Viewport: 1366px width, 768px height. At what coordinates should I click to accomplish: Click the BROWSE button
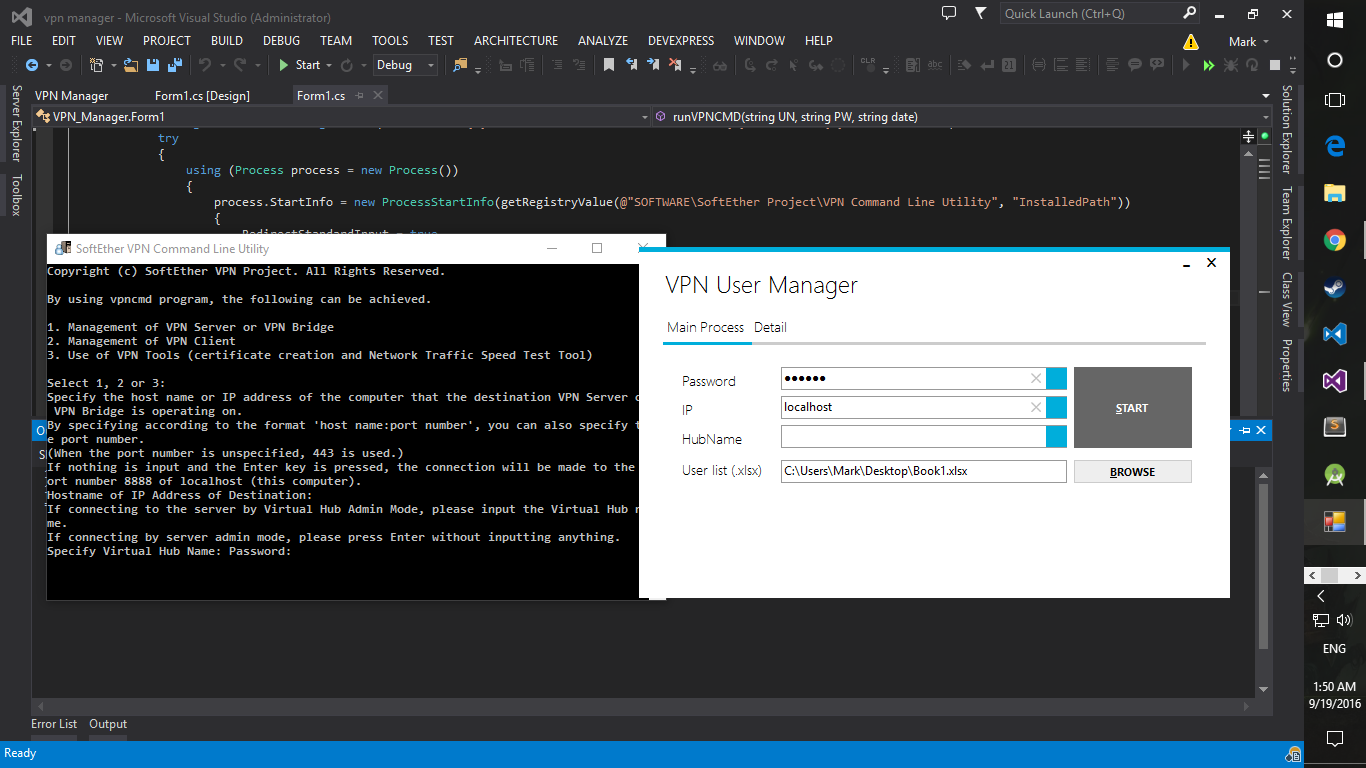pos(1132,472)
